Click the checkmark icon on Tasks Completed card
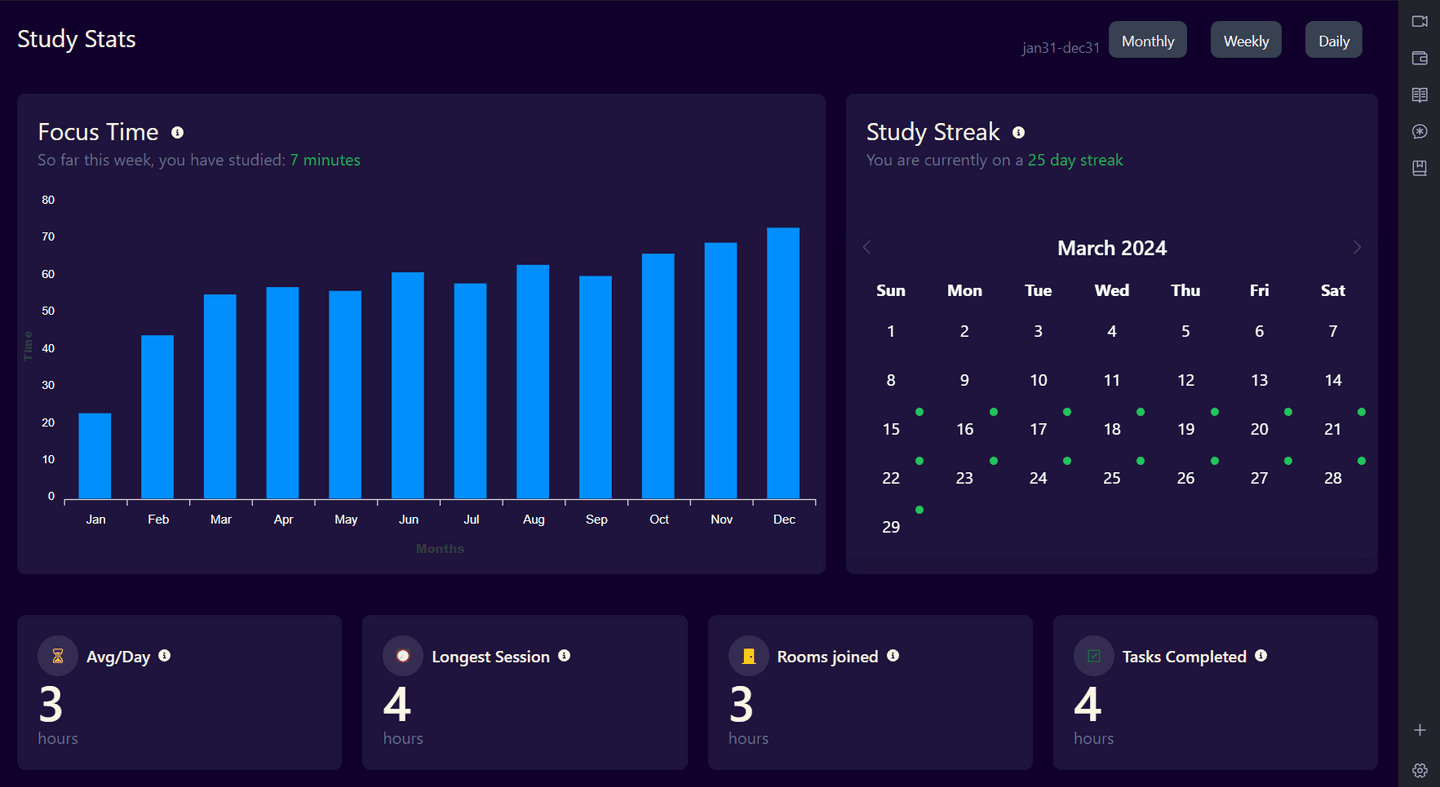 tap(1094, 656)
